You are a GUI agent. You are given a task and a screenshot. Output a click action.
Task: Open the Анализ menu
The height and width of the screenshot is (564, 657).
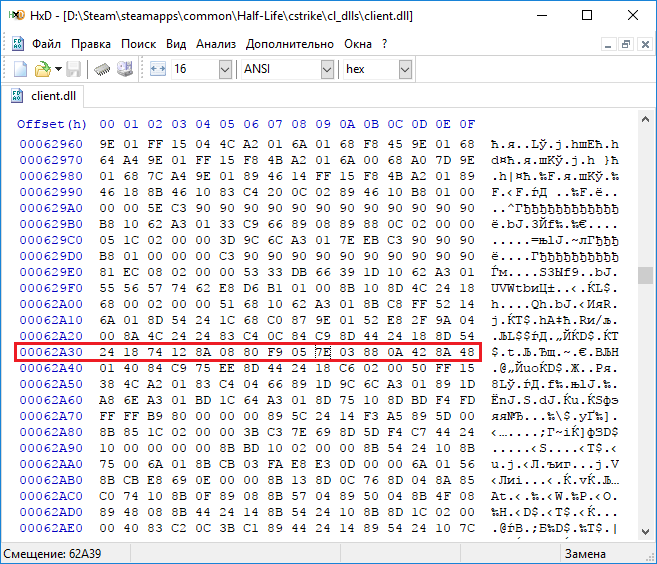[x=216, y=44]
